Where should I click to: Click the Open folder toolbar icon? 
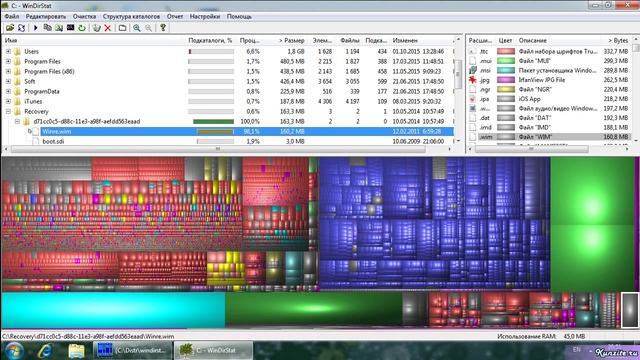click(x=9, y=28)
